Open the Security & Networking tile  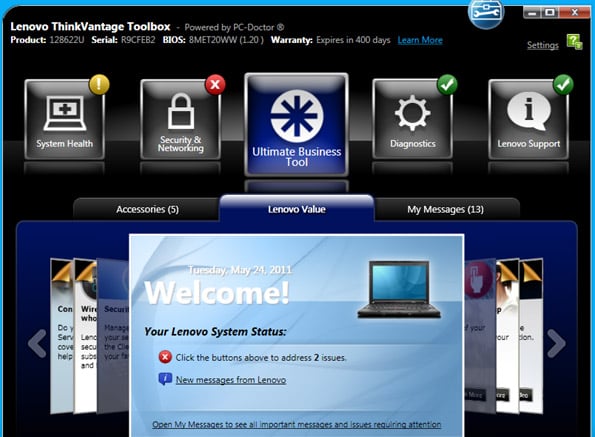[x=181, y=119]
